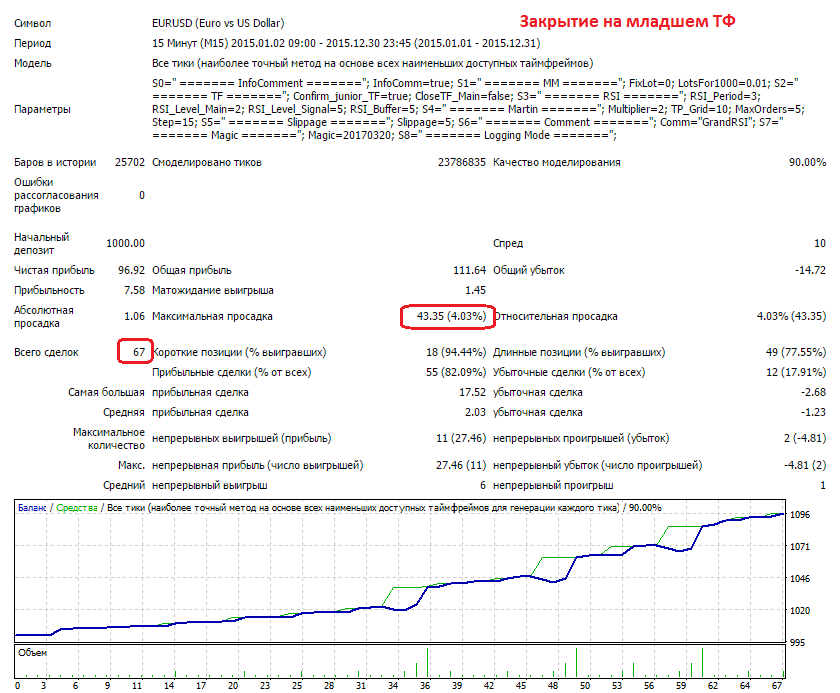Click the "Относительная просадка" label
Viewport: 840px width, 693px height.
(x=556, y=317)
